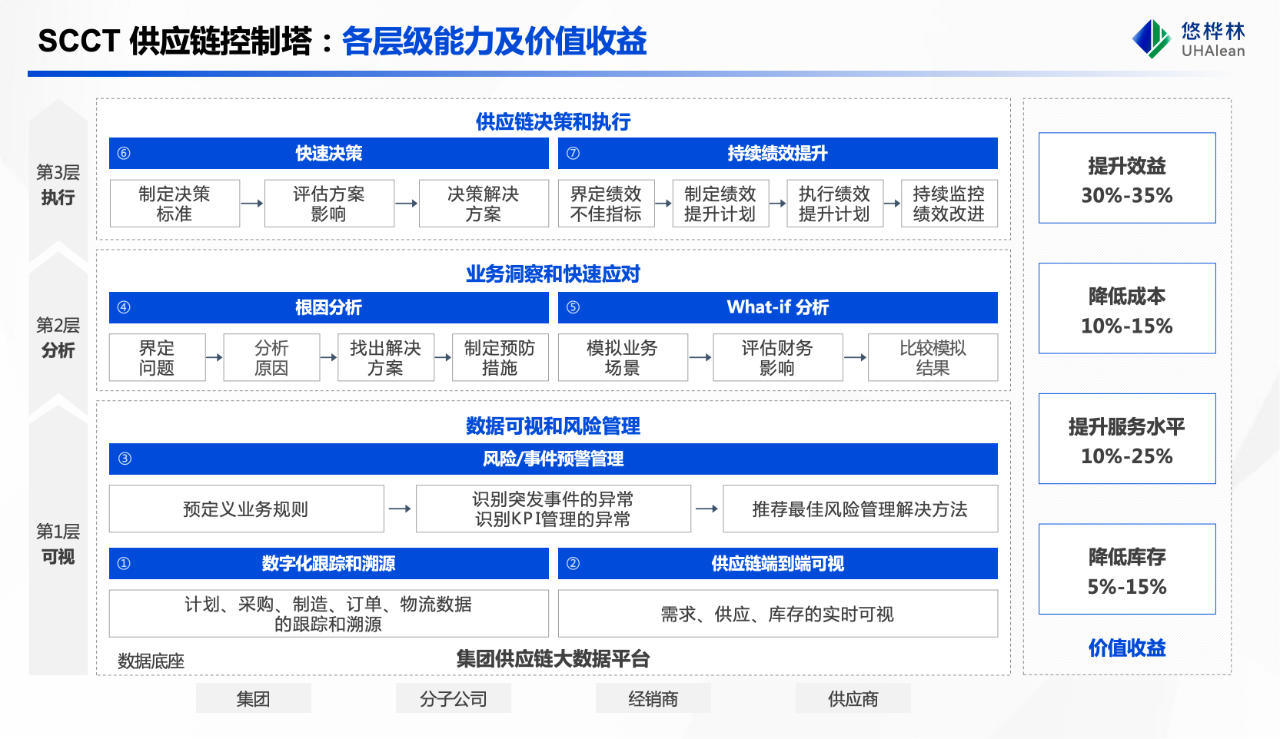Click circled number ⑥ beside 快速决策
Screen dimensions: 1280x739
pyautogui.click(x=124, y=154)
